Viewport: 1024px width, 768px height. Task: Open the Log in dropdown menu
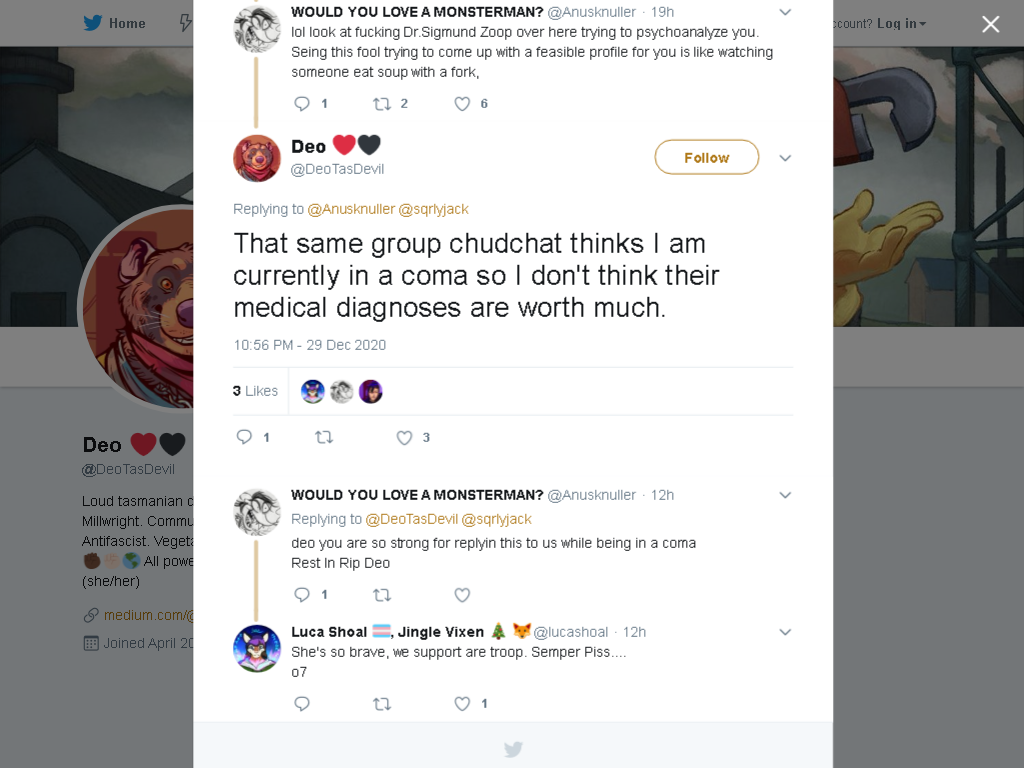coord(901,24)
